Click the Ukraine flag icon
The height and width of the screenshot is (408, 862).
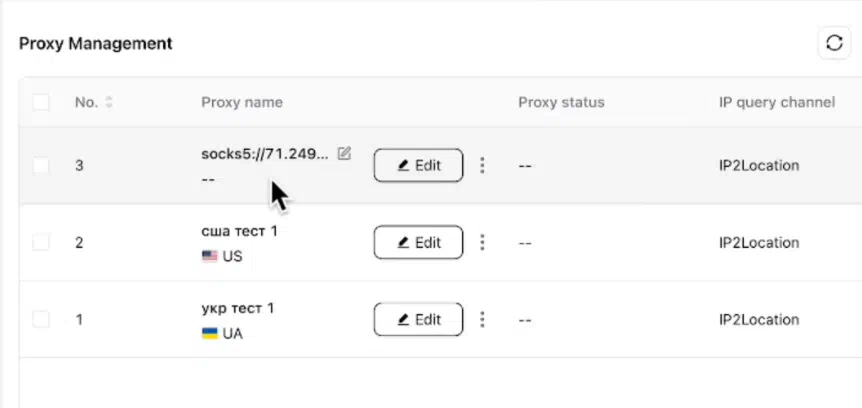[x=209, y=333]
